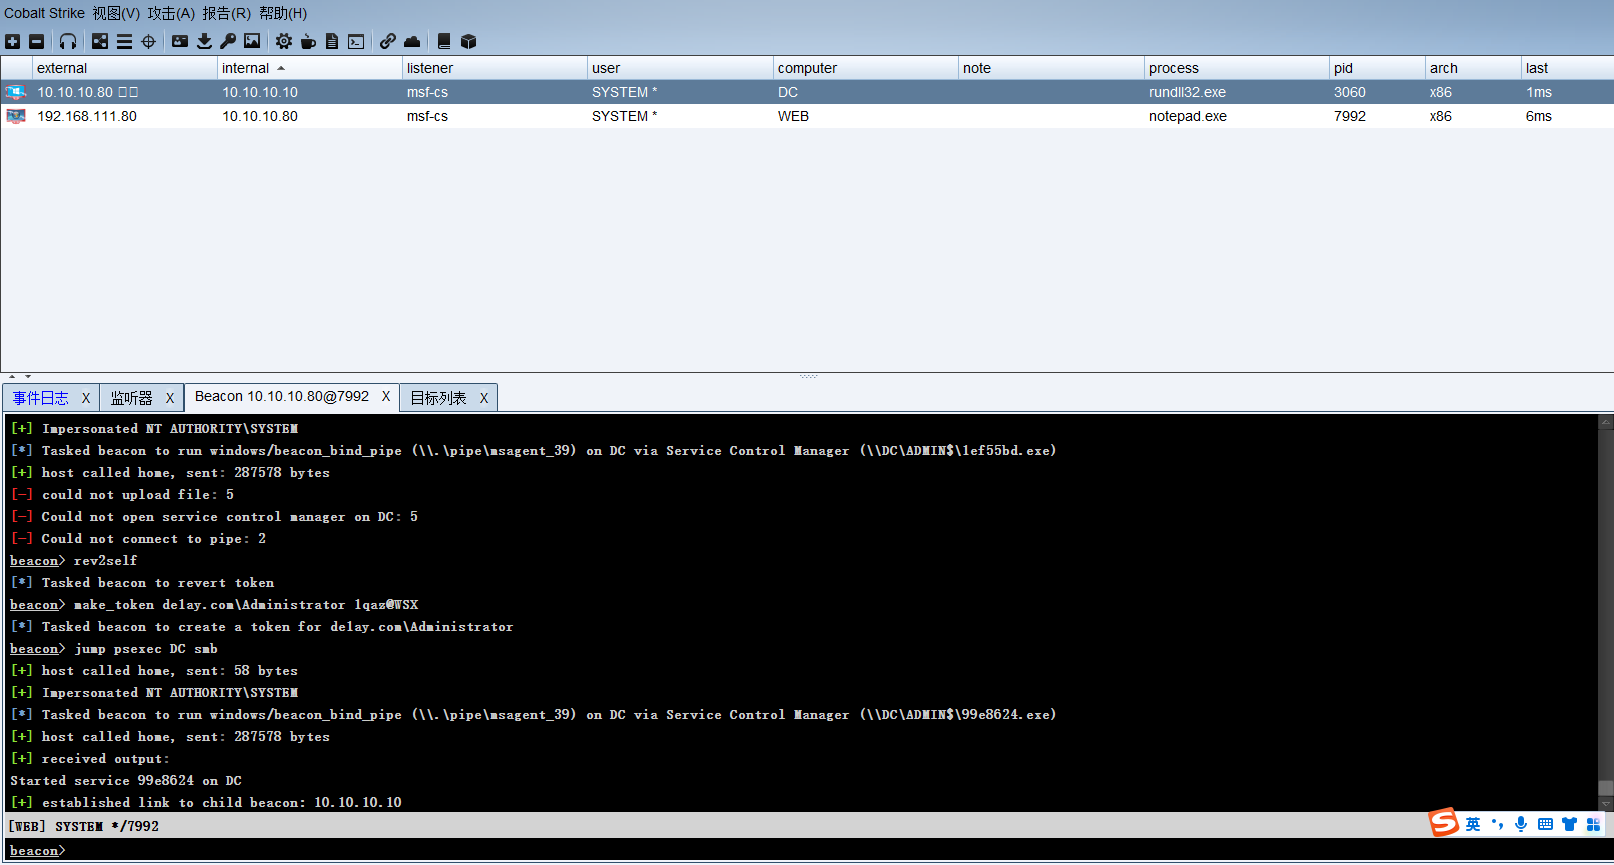The width and height of the screenshot is (1614, 865).
Task: Close the 目标列表 tab
Action: coord(484,398)
